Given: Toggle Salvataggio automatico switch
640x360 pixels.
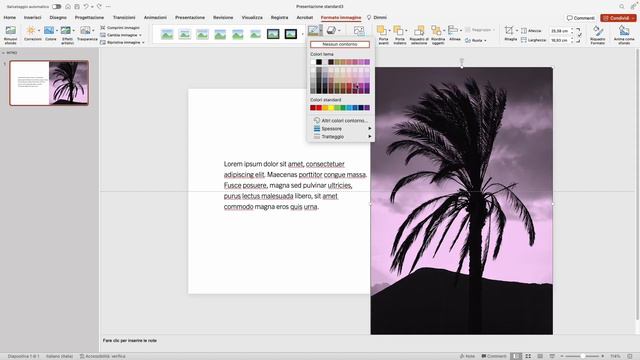Looking at the screenshot, I should [x=56, y=7].
